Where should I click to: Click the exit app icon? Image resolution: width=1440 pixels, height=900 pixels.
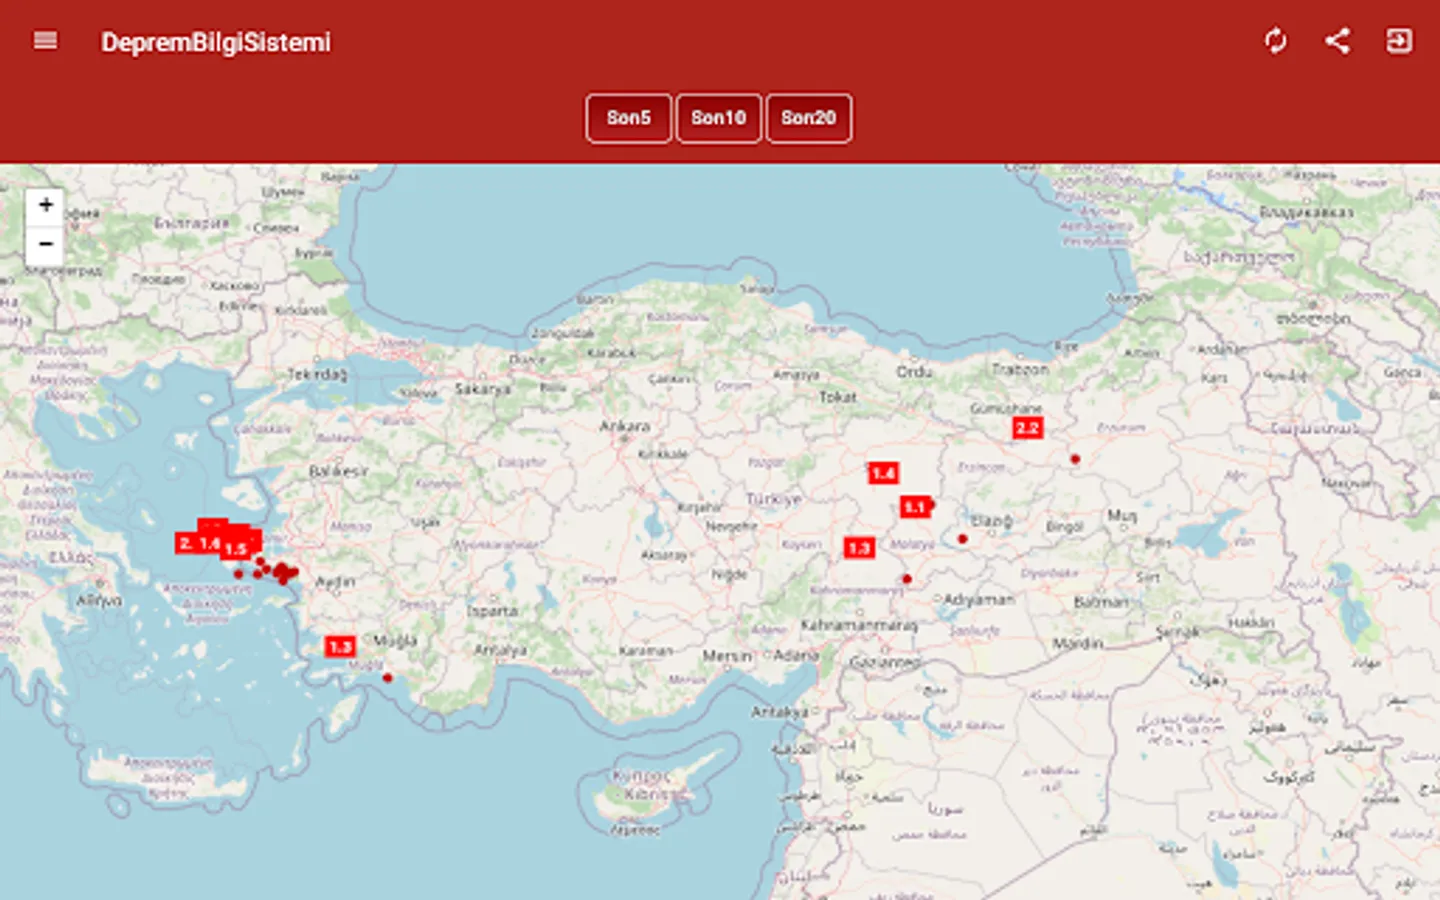(x=1399, y=41)
